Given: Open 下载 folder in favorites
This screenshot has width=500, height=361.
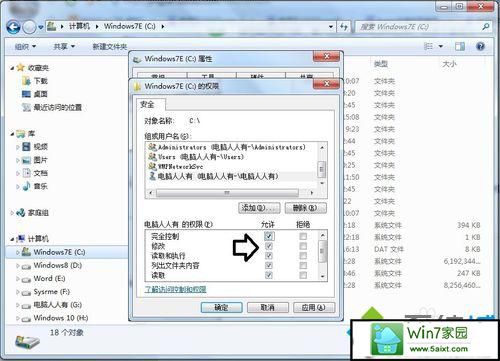Looking at the screenshot, I should point(35,81).
